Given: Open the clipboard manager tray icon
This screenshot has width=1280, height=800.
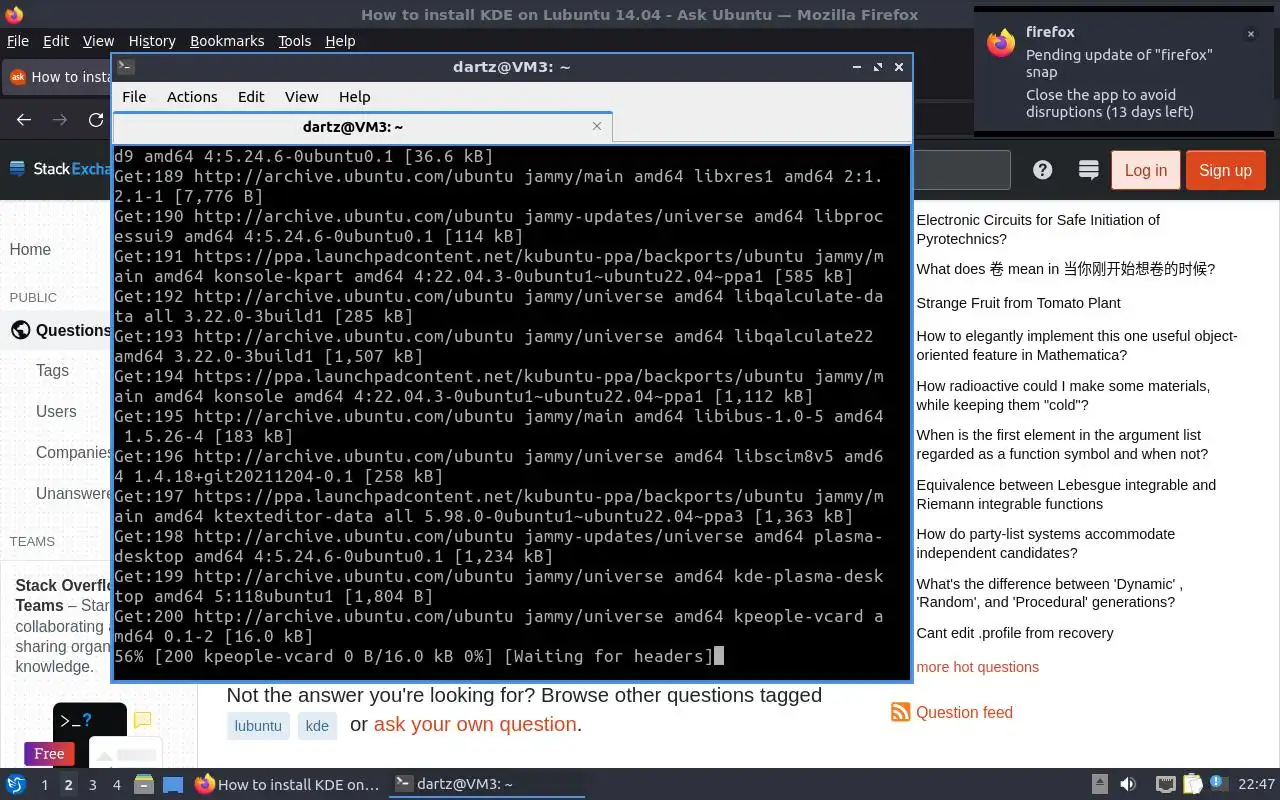Looking at the screenshot, I should [x=1192, y=785].
